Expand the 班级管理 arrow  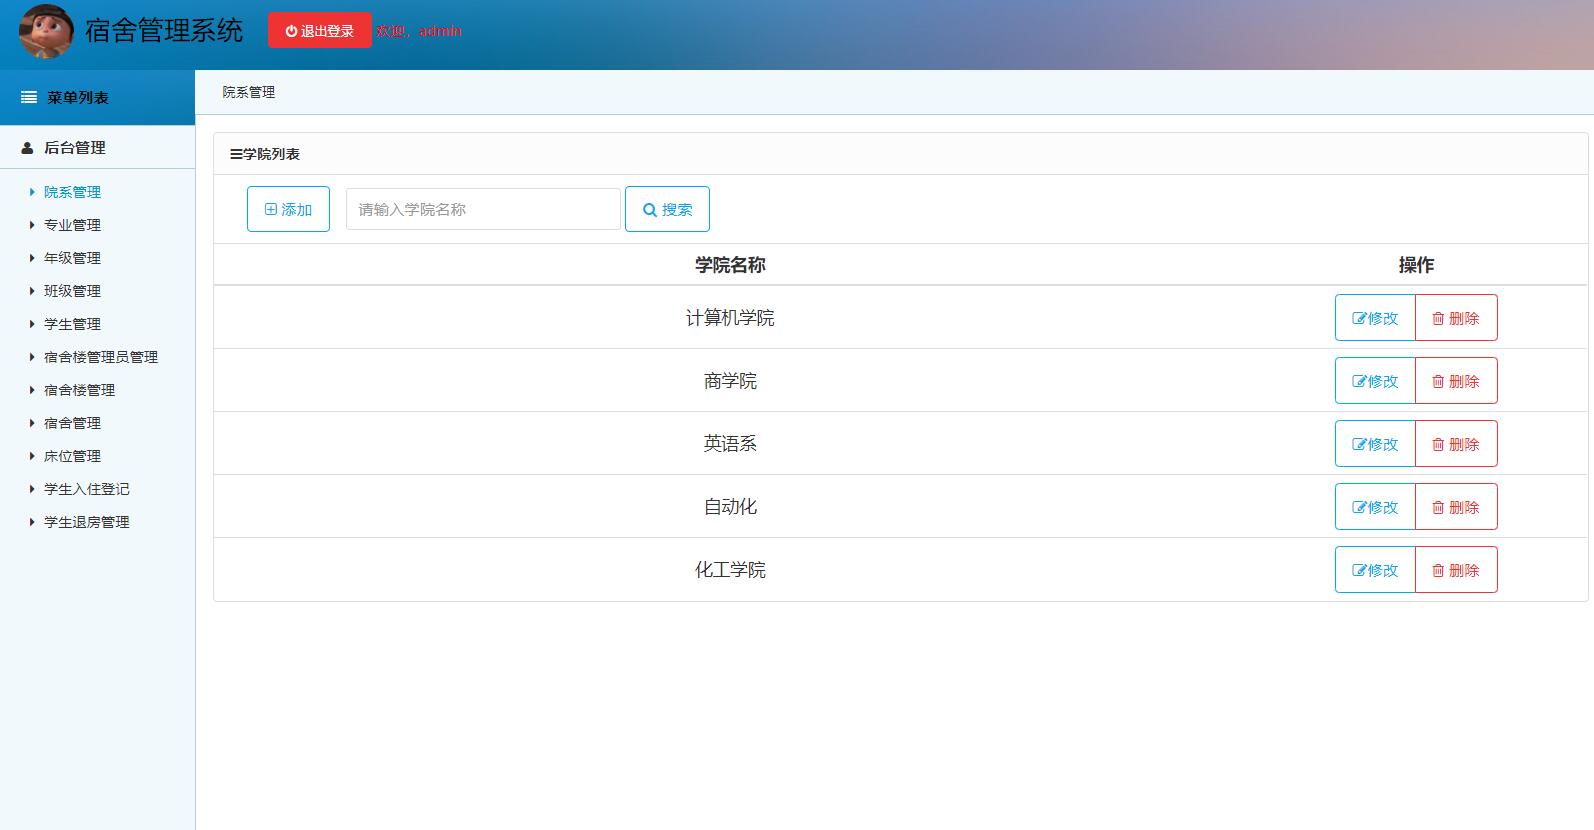32,291
